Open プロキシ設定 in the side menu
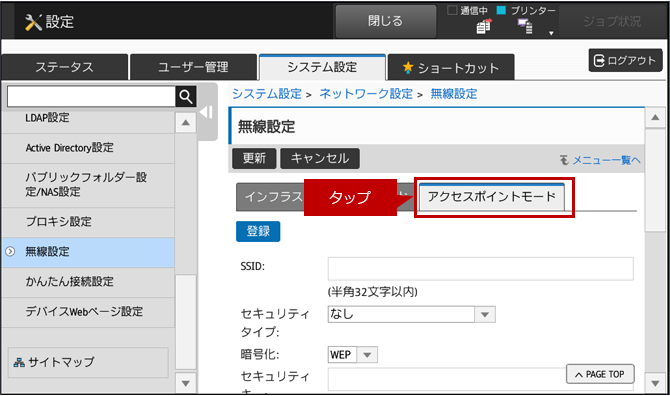 pos(88,222)
